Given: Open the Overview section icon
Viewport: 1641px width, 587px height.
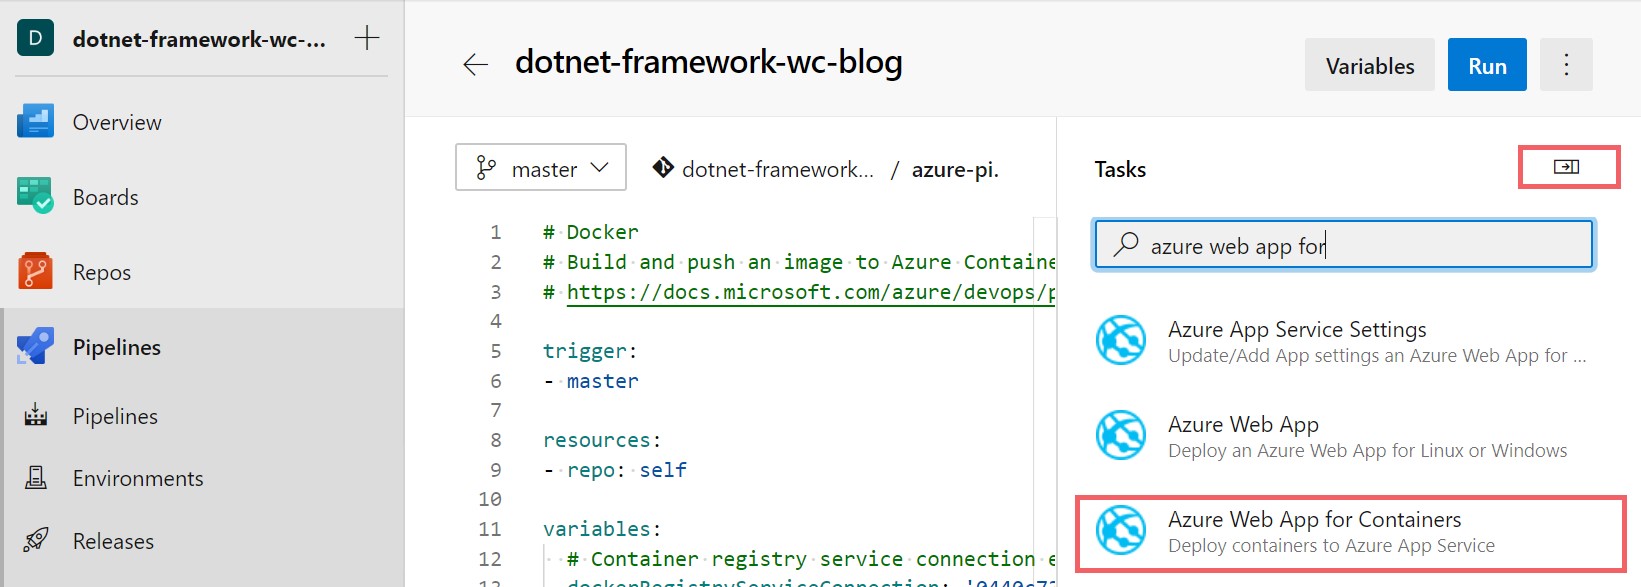Looking at the screenshot, I should [x=34, y=121].
